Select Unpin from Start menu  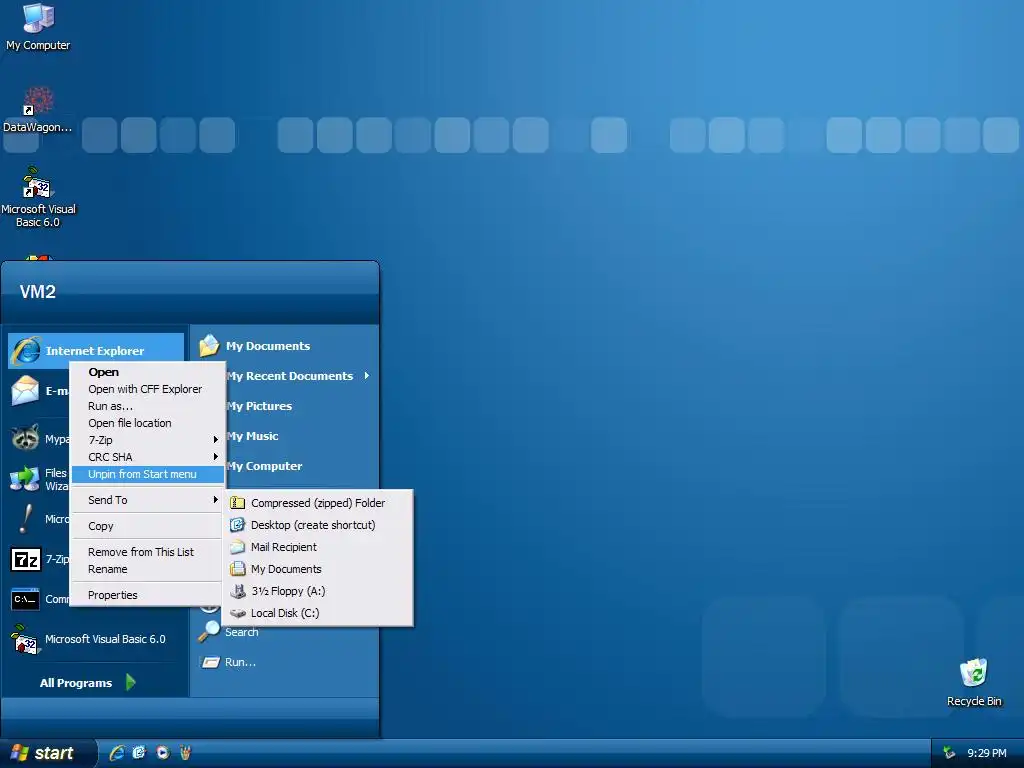click(x=148, y=474)
